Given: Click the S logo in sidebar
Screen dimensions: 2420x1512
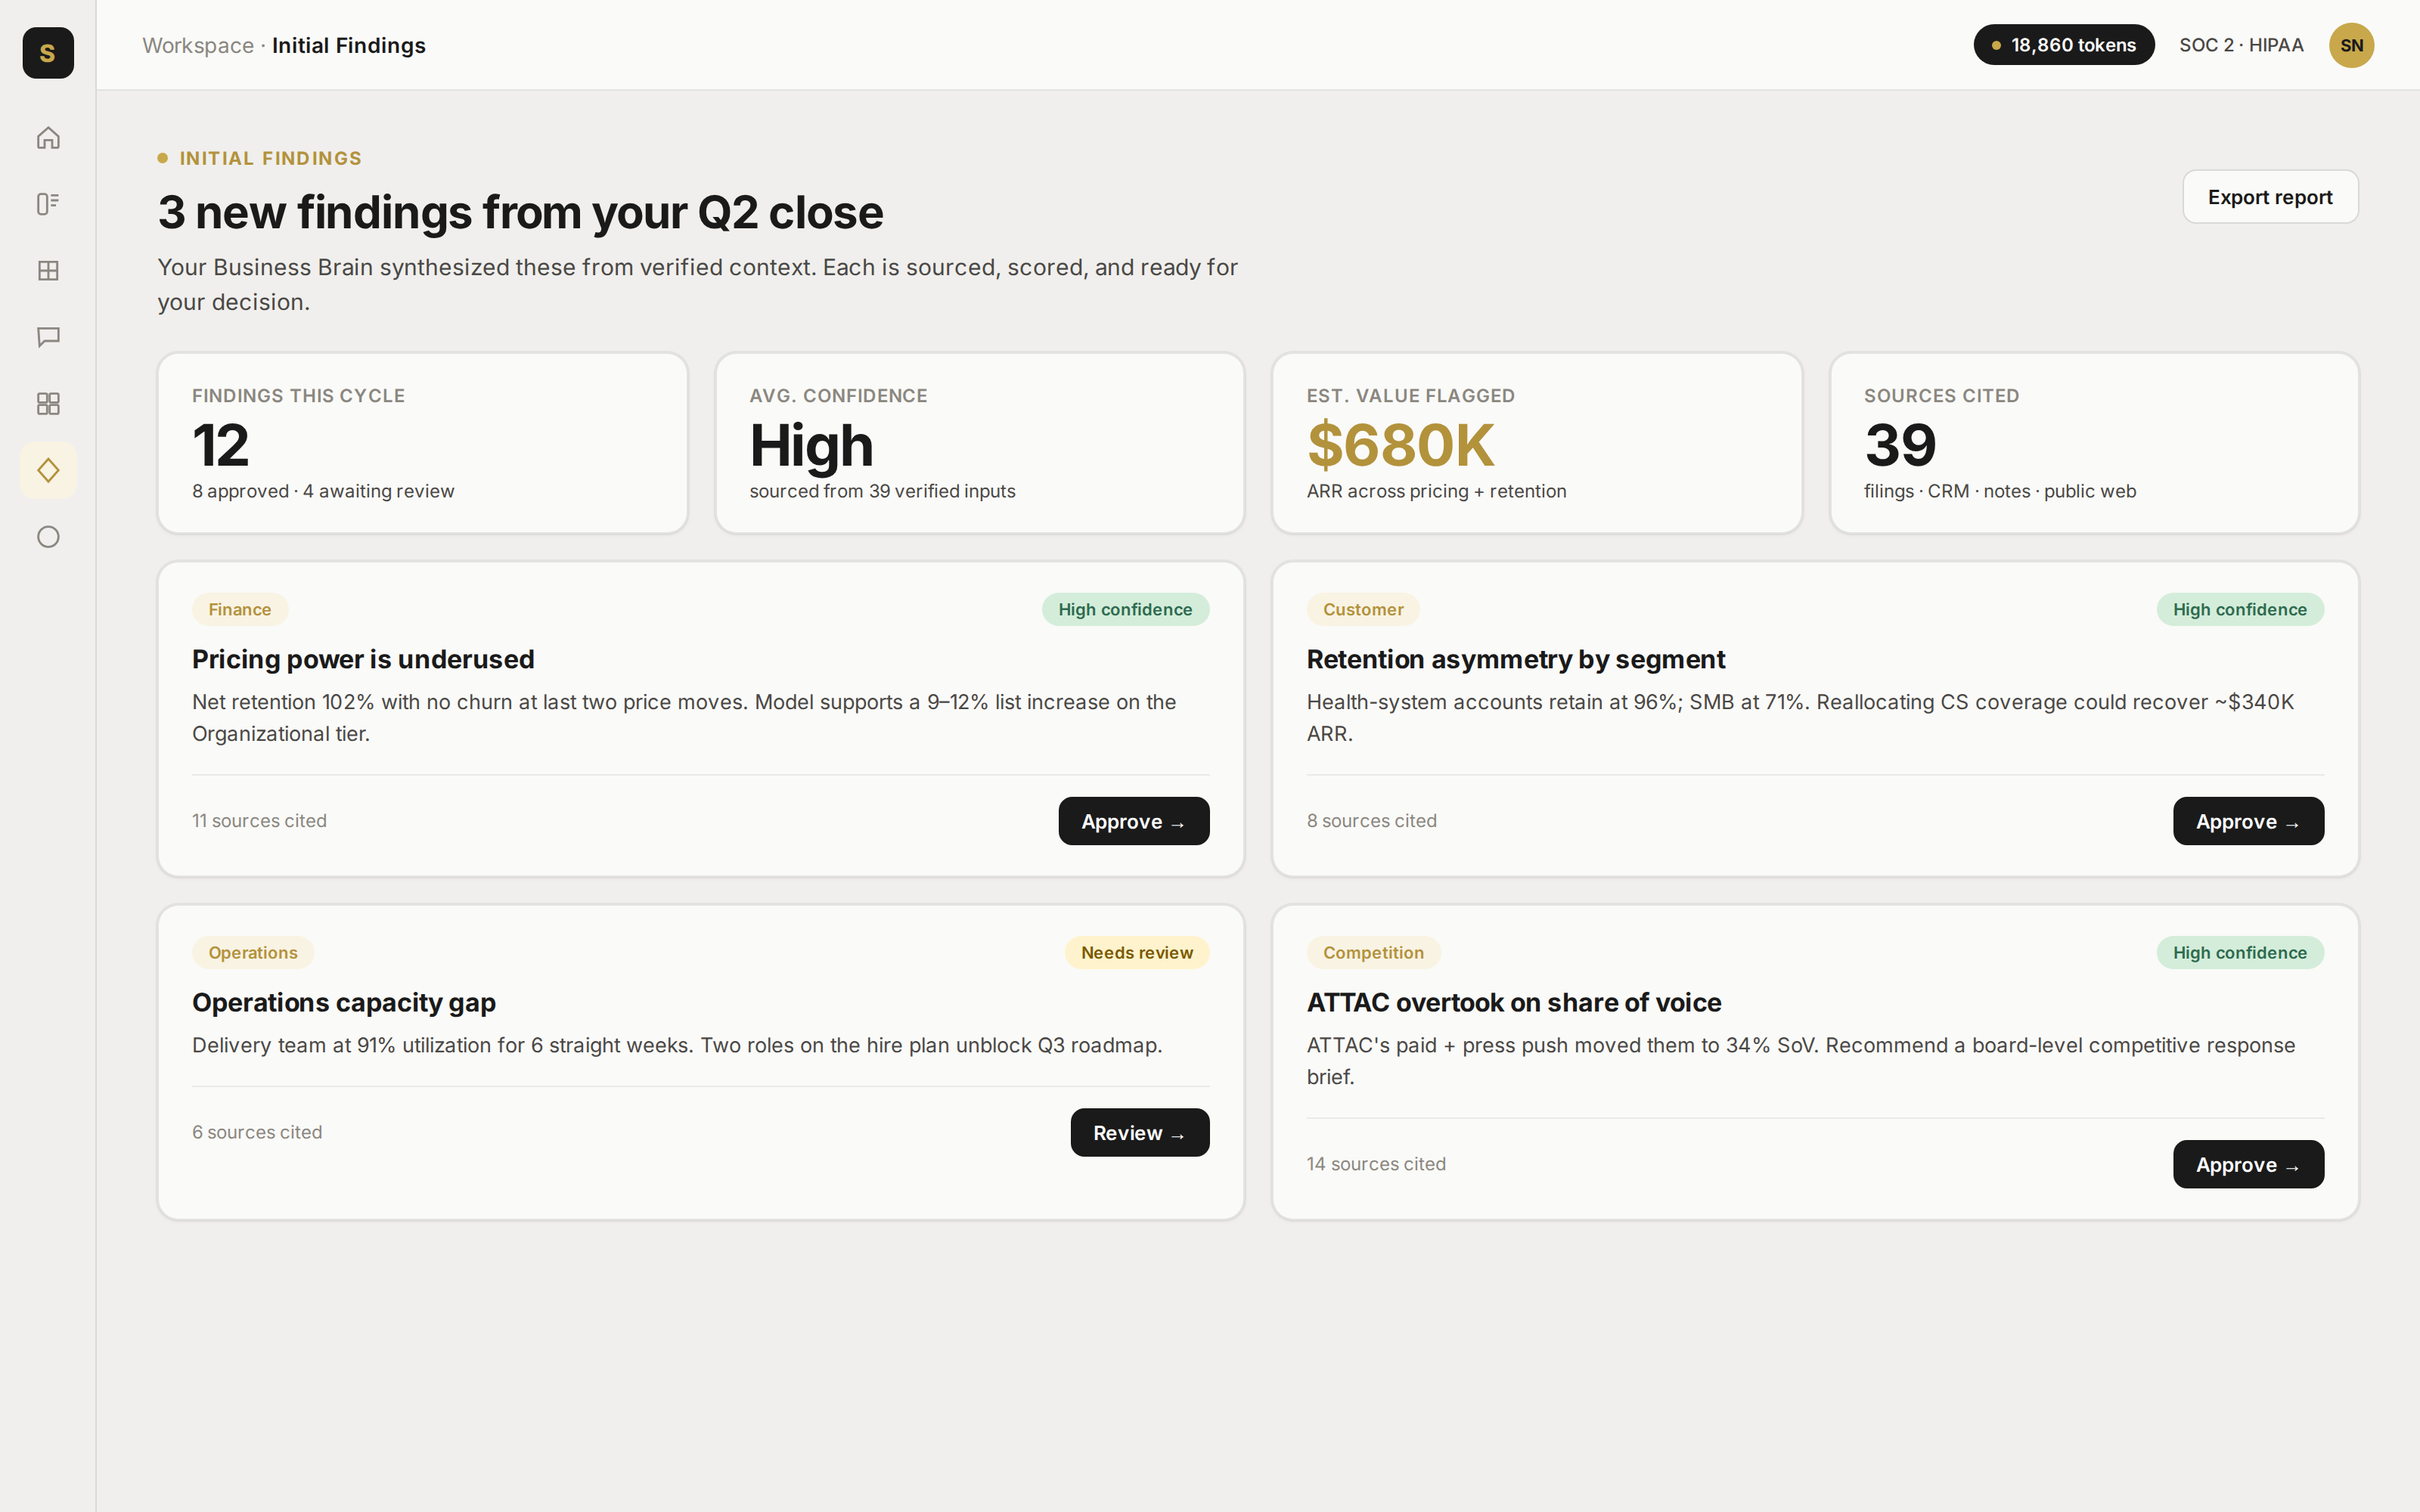Looking at the screenshot, I should tap(48, 53).
